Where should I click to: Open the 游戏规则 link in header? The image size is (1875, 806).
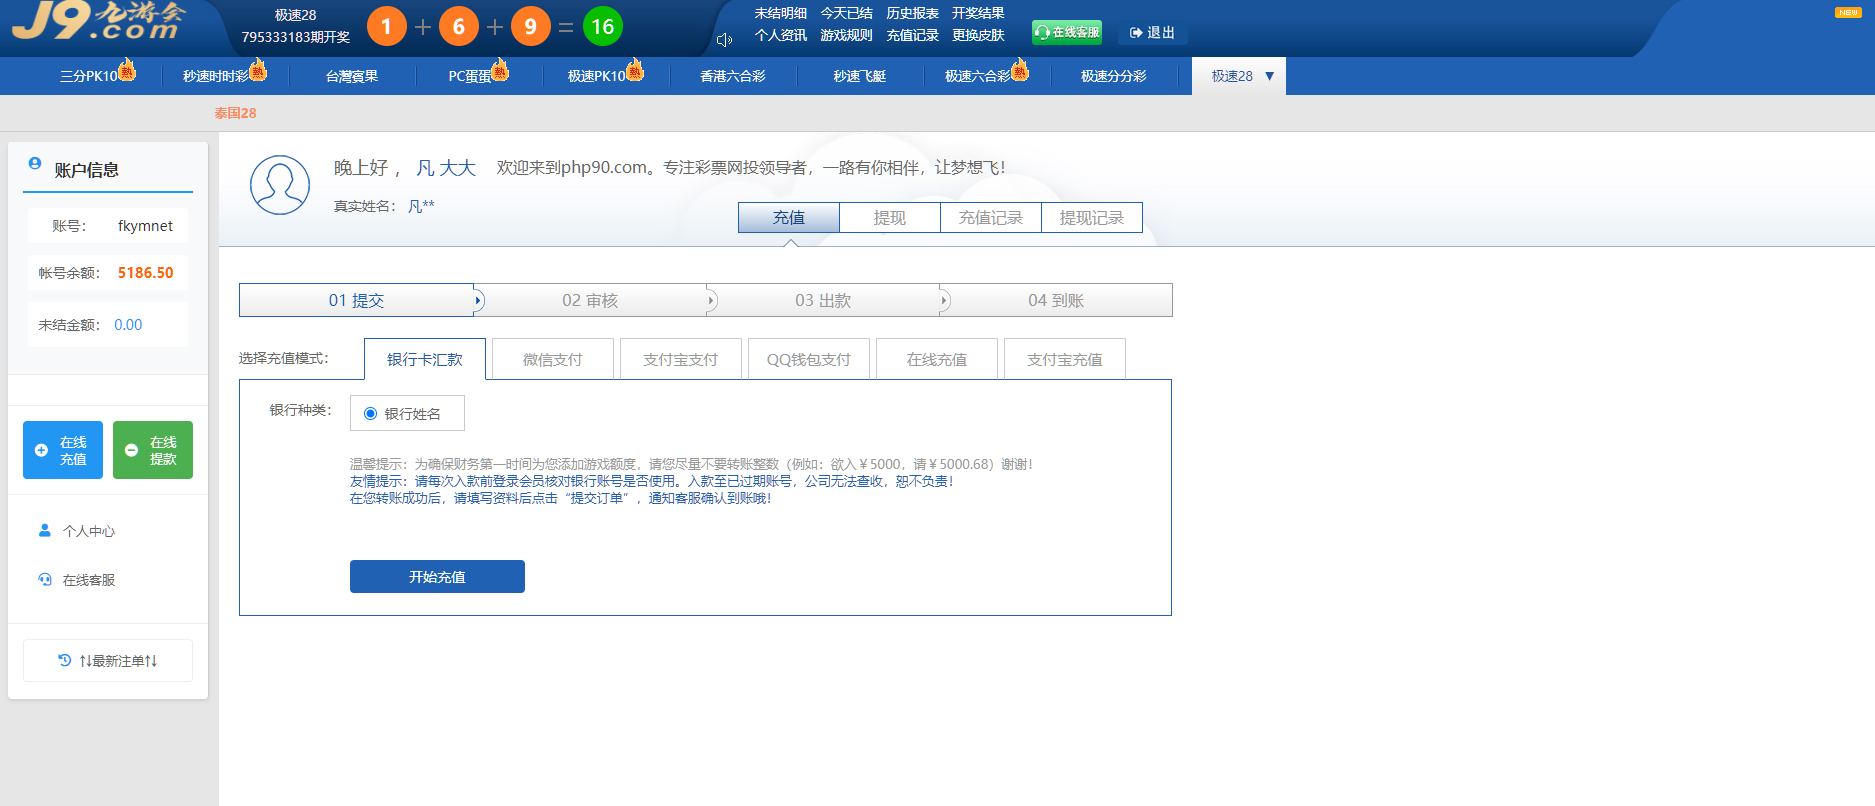pos(846,35)
